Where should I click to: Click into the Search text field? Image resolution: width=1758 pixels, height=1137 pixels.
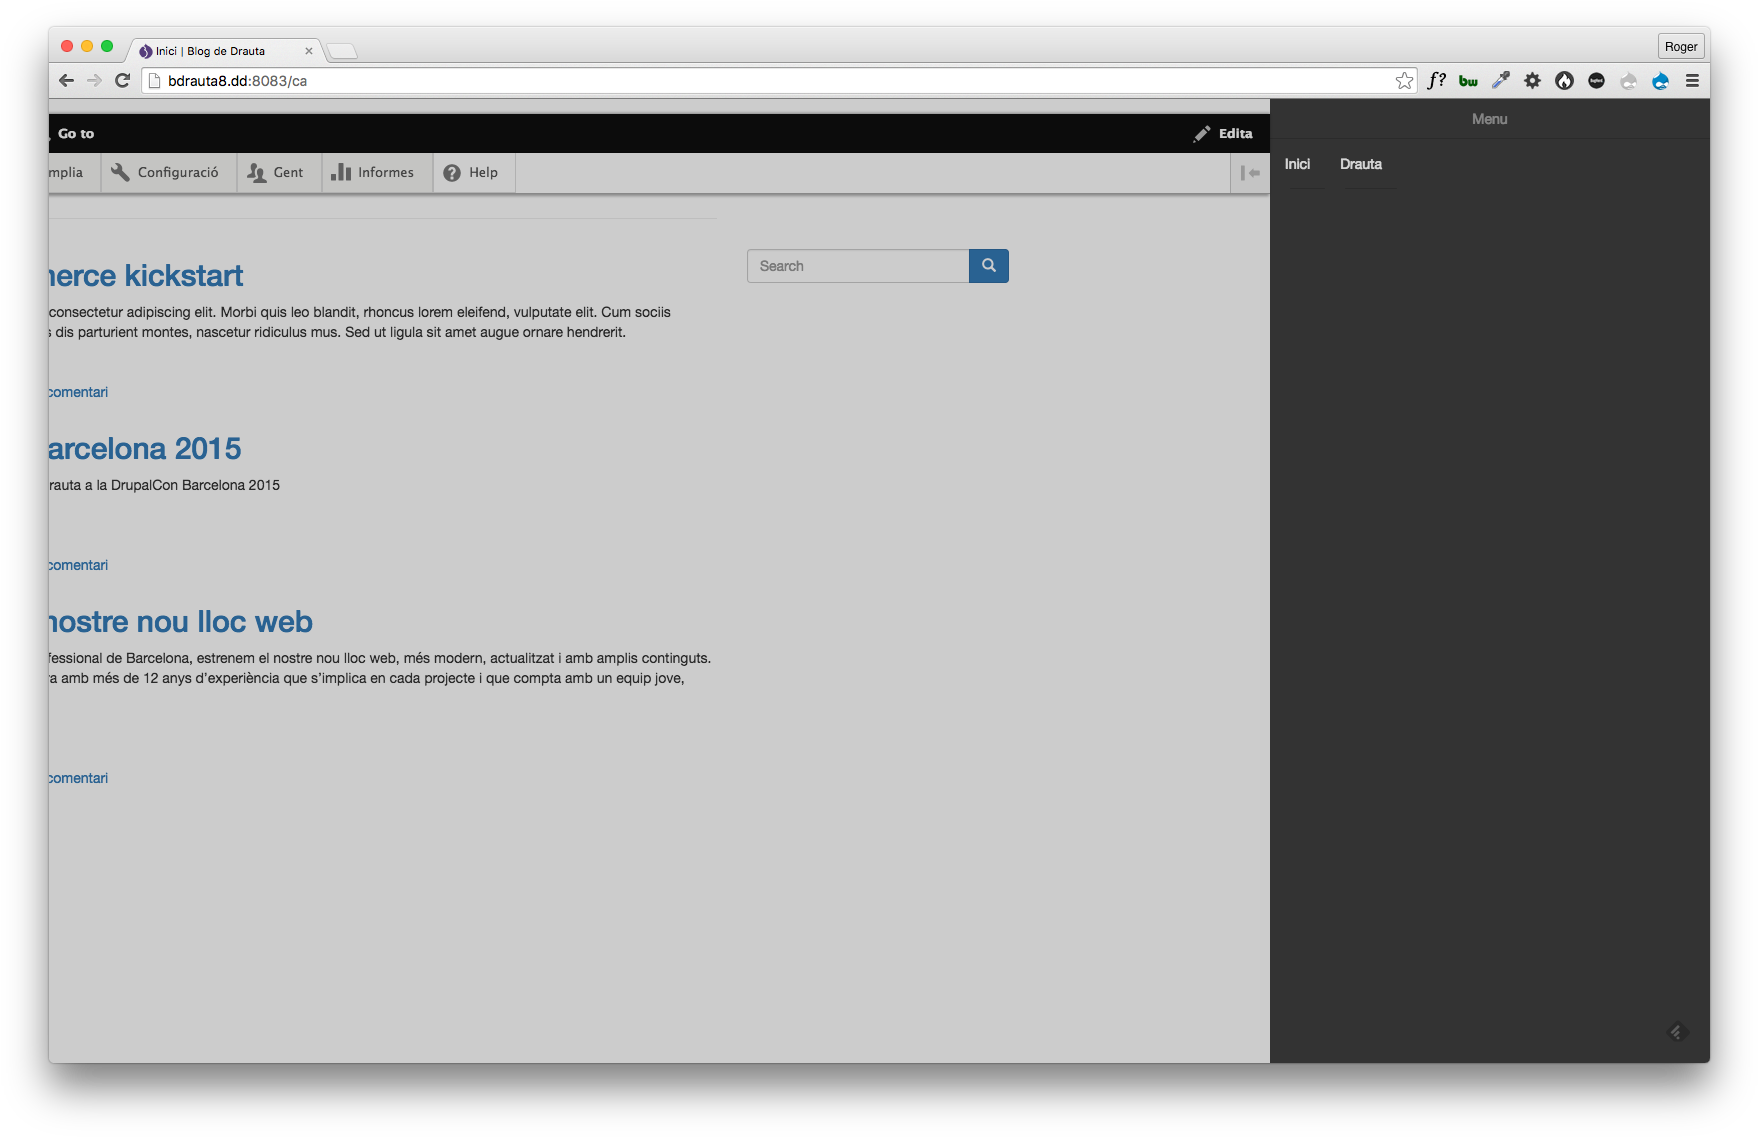click(857, 266)
